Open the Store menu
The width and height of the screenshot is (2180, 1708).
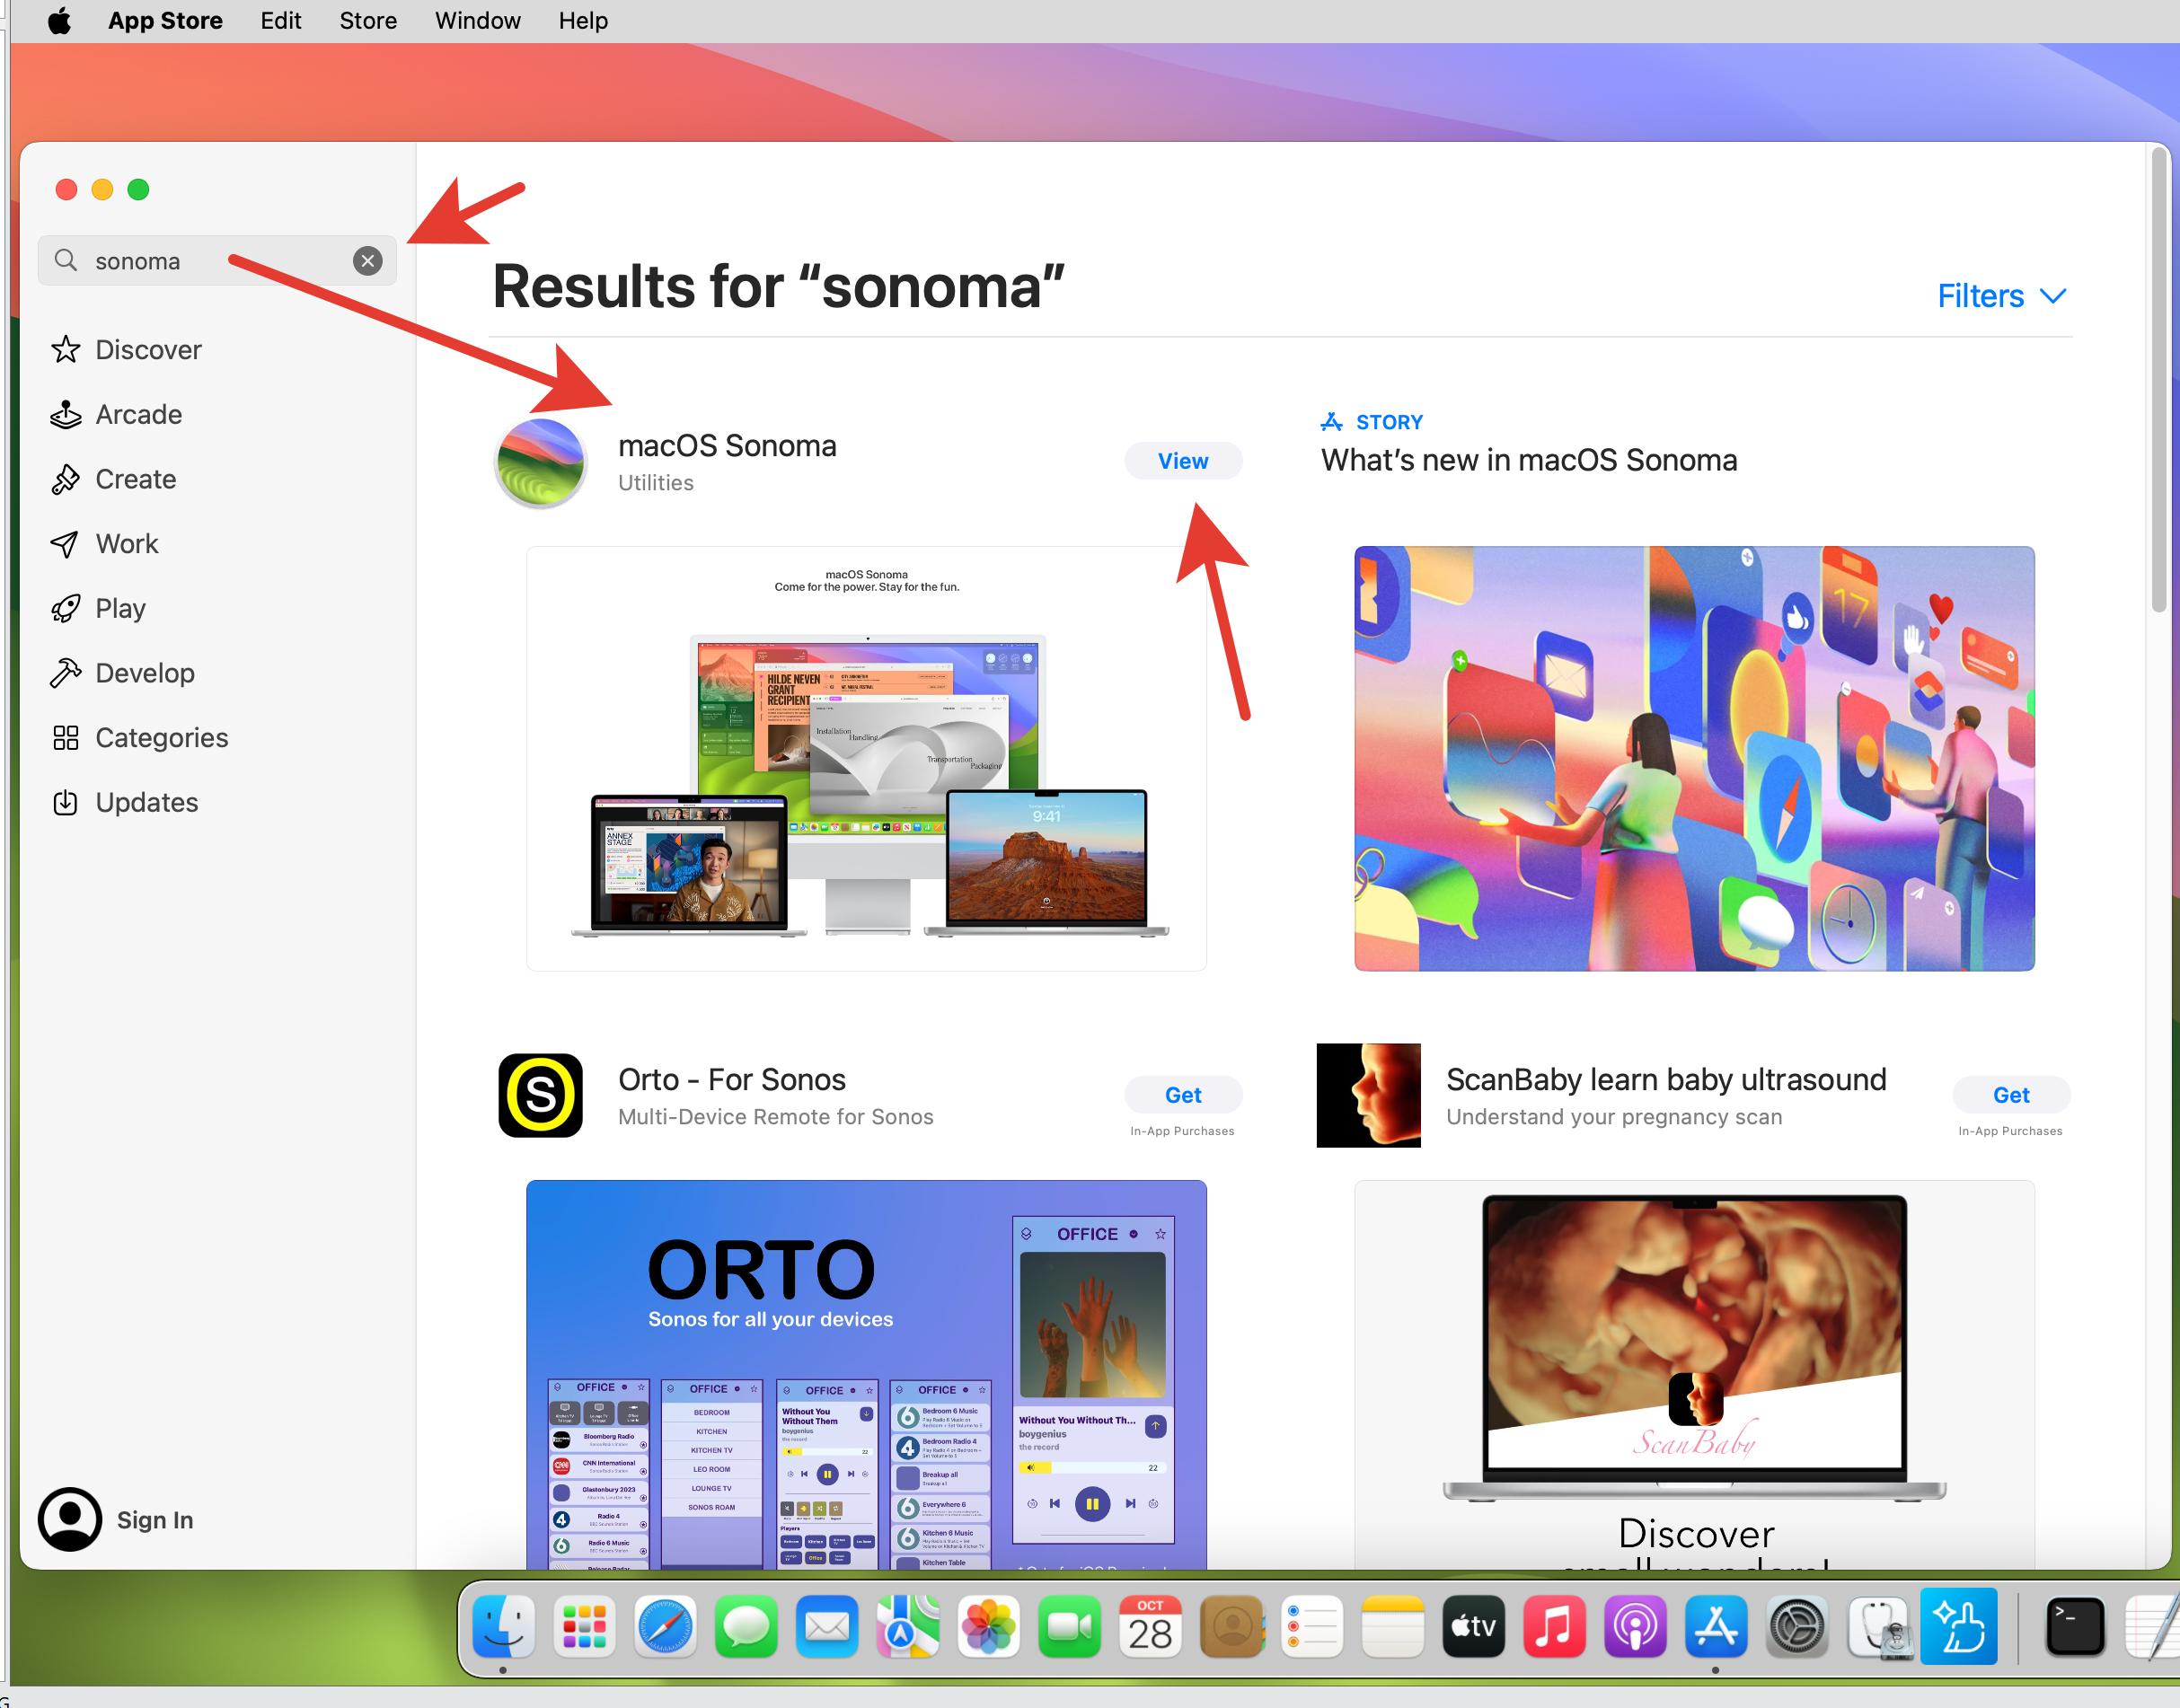click(368, 21)
